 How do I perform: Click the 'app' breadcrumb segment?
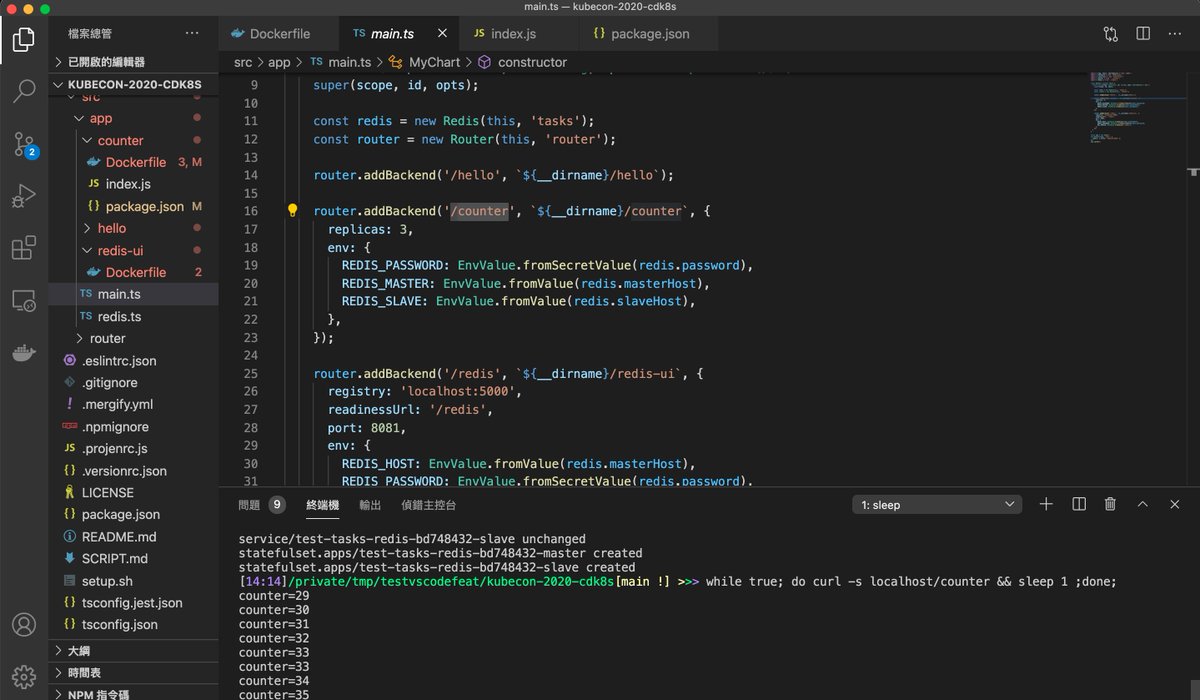click(x=279, y=62)
